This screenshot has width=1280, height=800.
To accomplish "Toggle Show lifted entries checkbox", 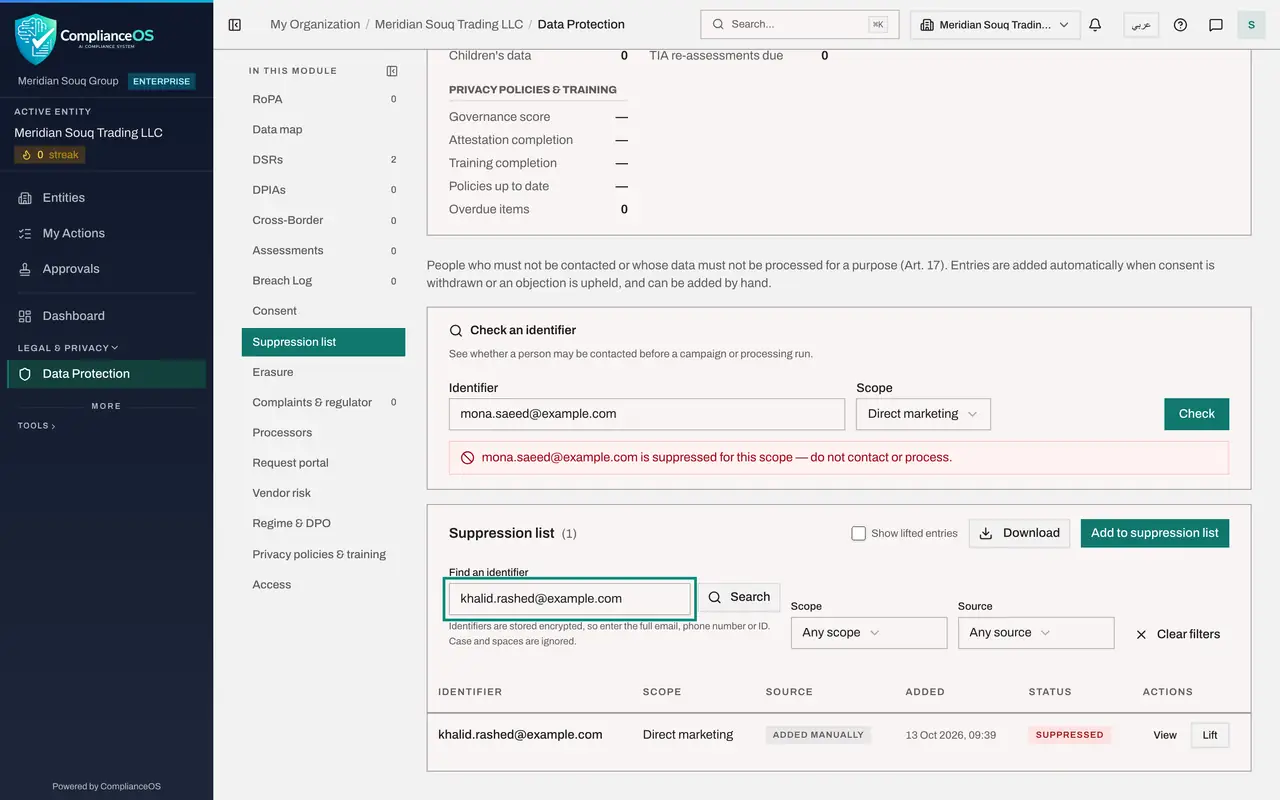I will (x=858, y=533).
